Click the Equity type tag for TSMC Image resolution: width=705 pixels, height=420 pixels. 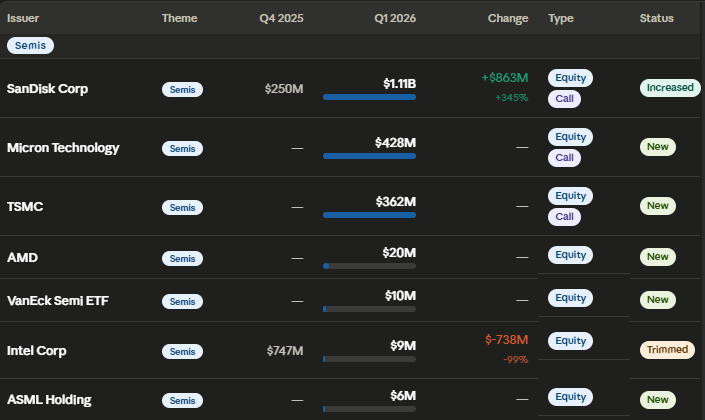(570, 196)
